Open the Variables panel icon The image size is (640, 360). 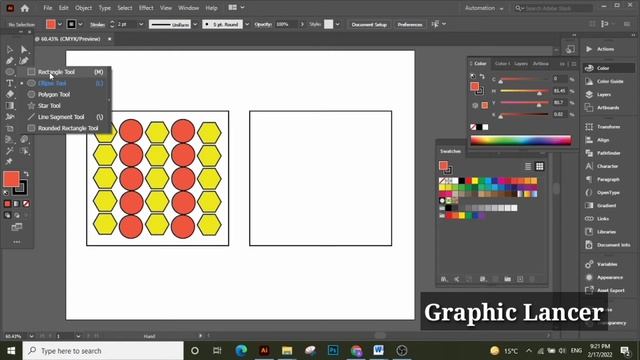pyautogui.click(x=589, y=264)
